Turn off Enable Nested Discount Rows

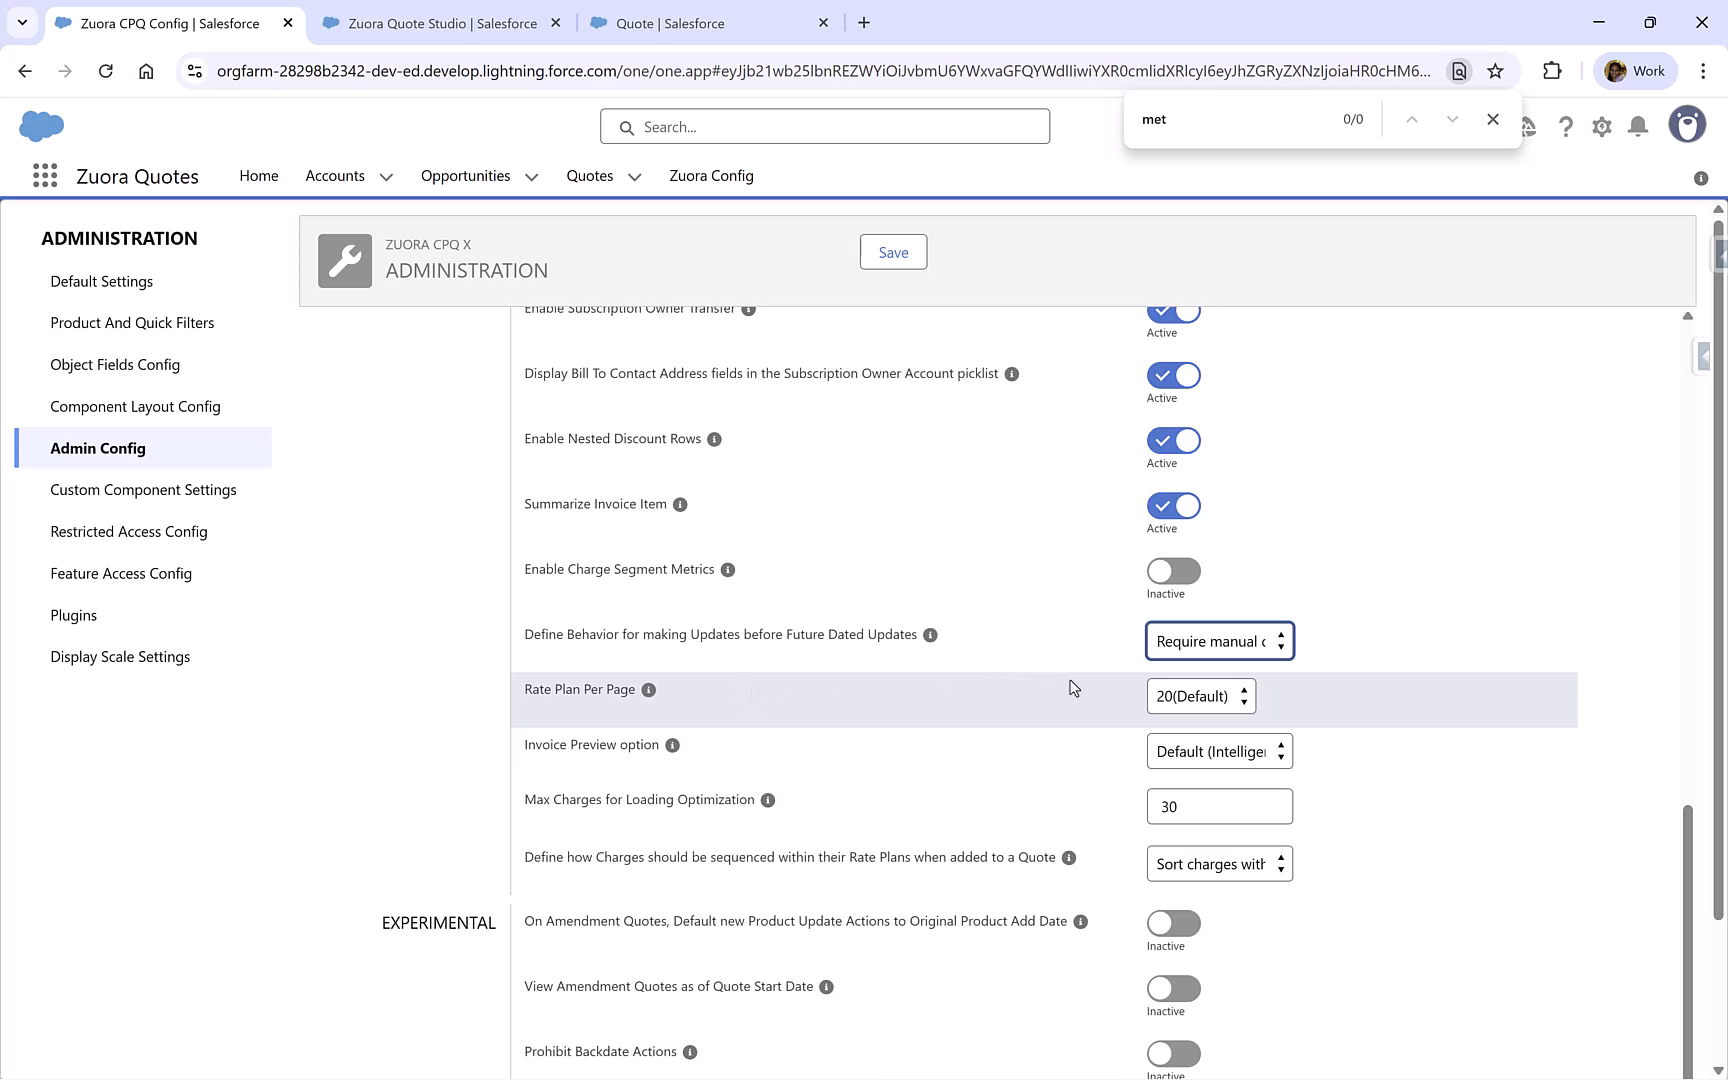point(1173,440)
